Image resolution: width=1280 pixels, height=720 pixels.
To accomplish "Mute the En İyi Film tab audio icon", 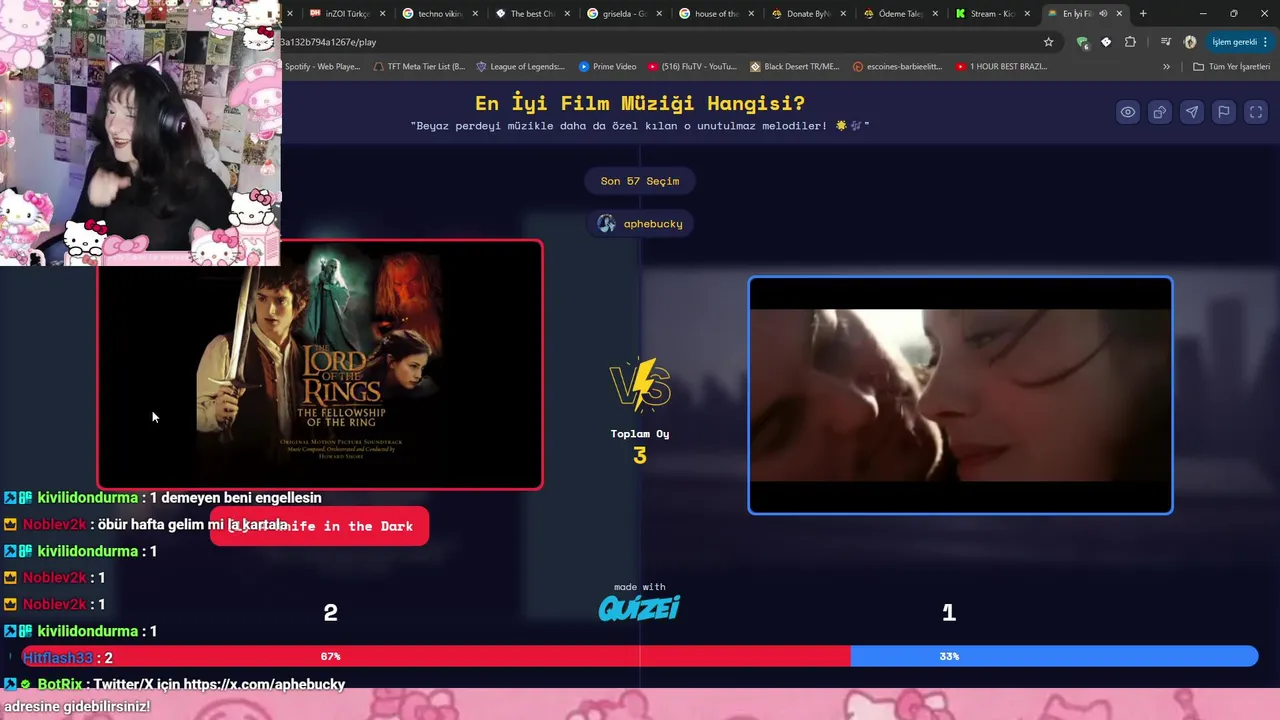I will [1103, 14].
